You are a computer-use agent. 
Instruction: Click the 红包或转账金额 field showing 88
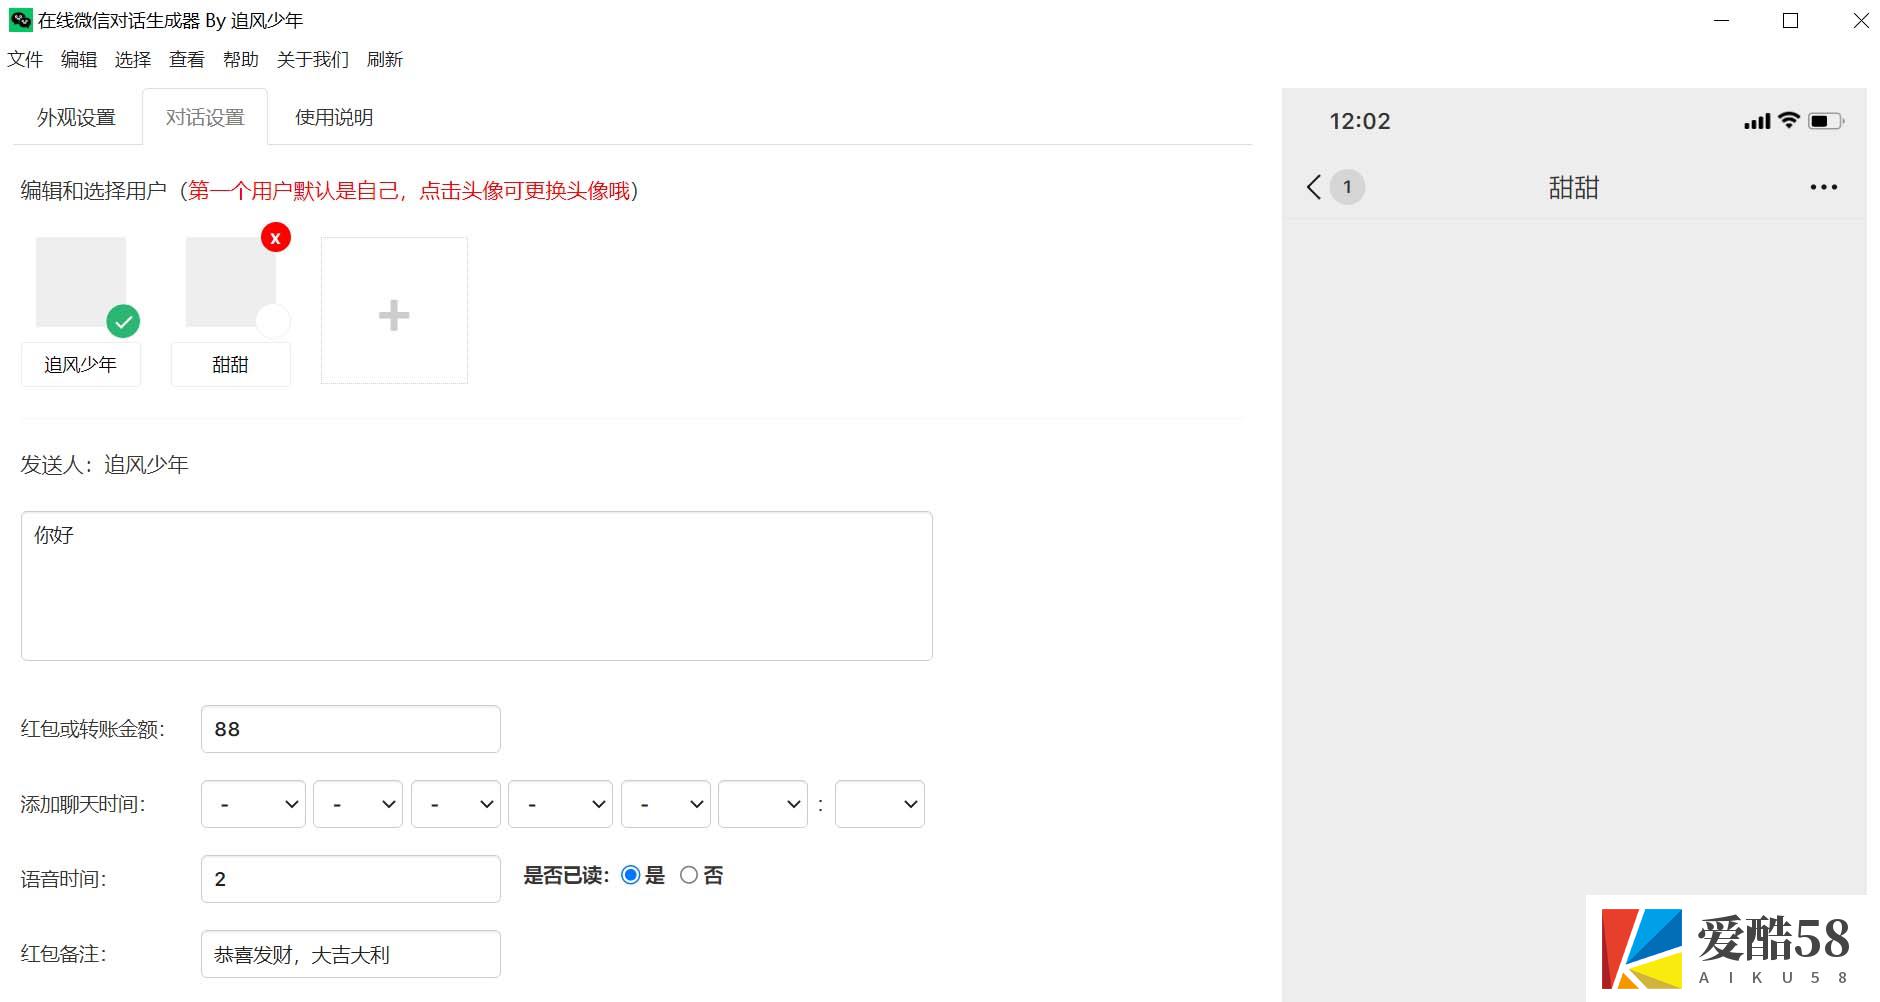(x=351, y=729)
